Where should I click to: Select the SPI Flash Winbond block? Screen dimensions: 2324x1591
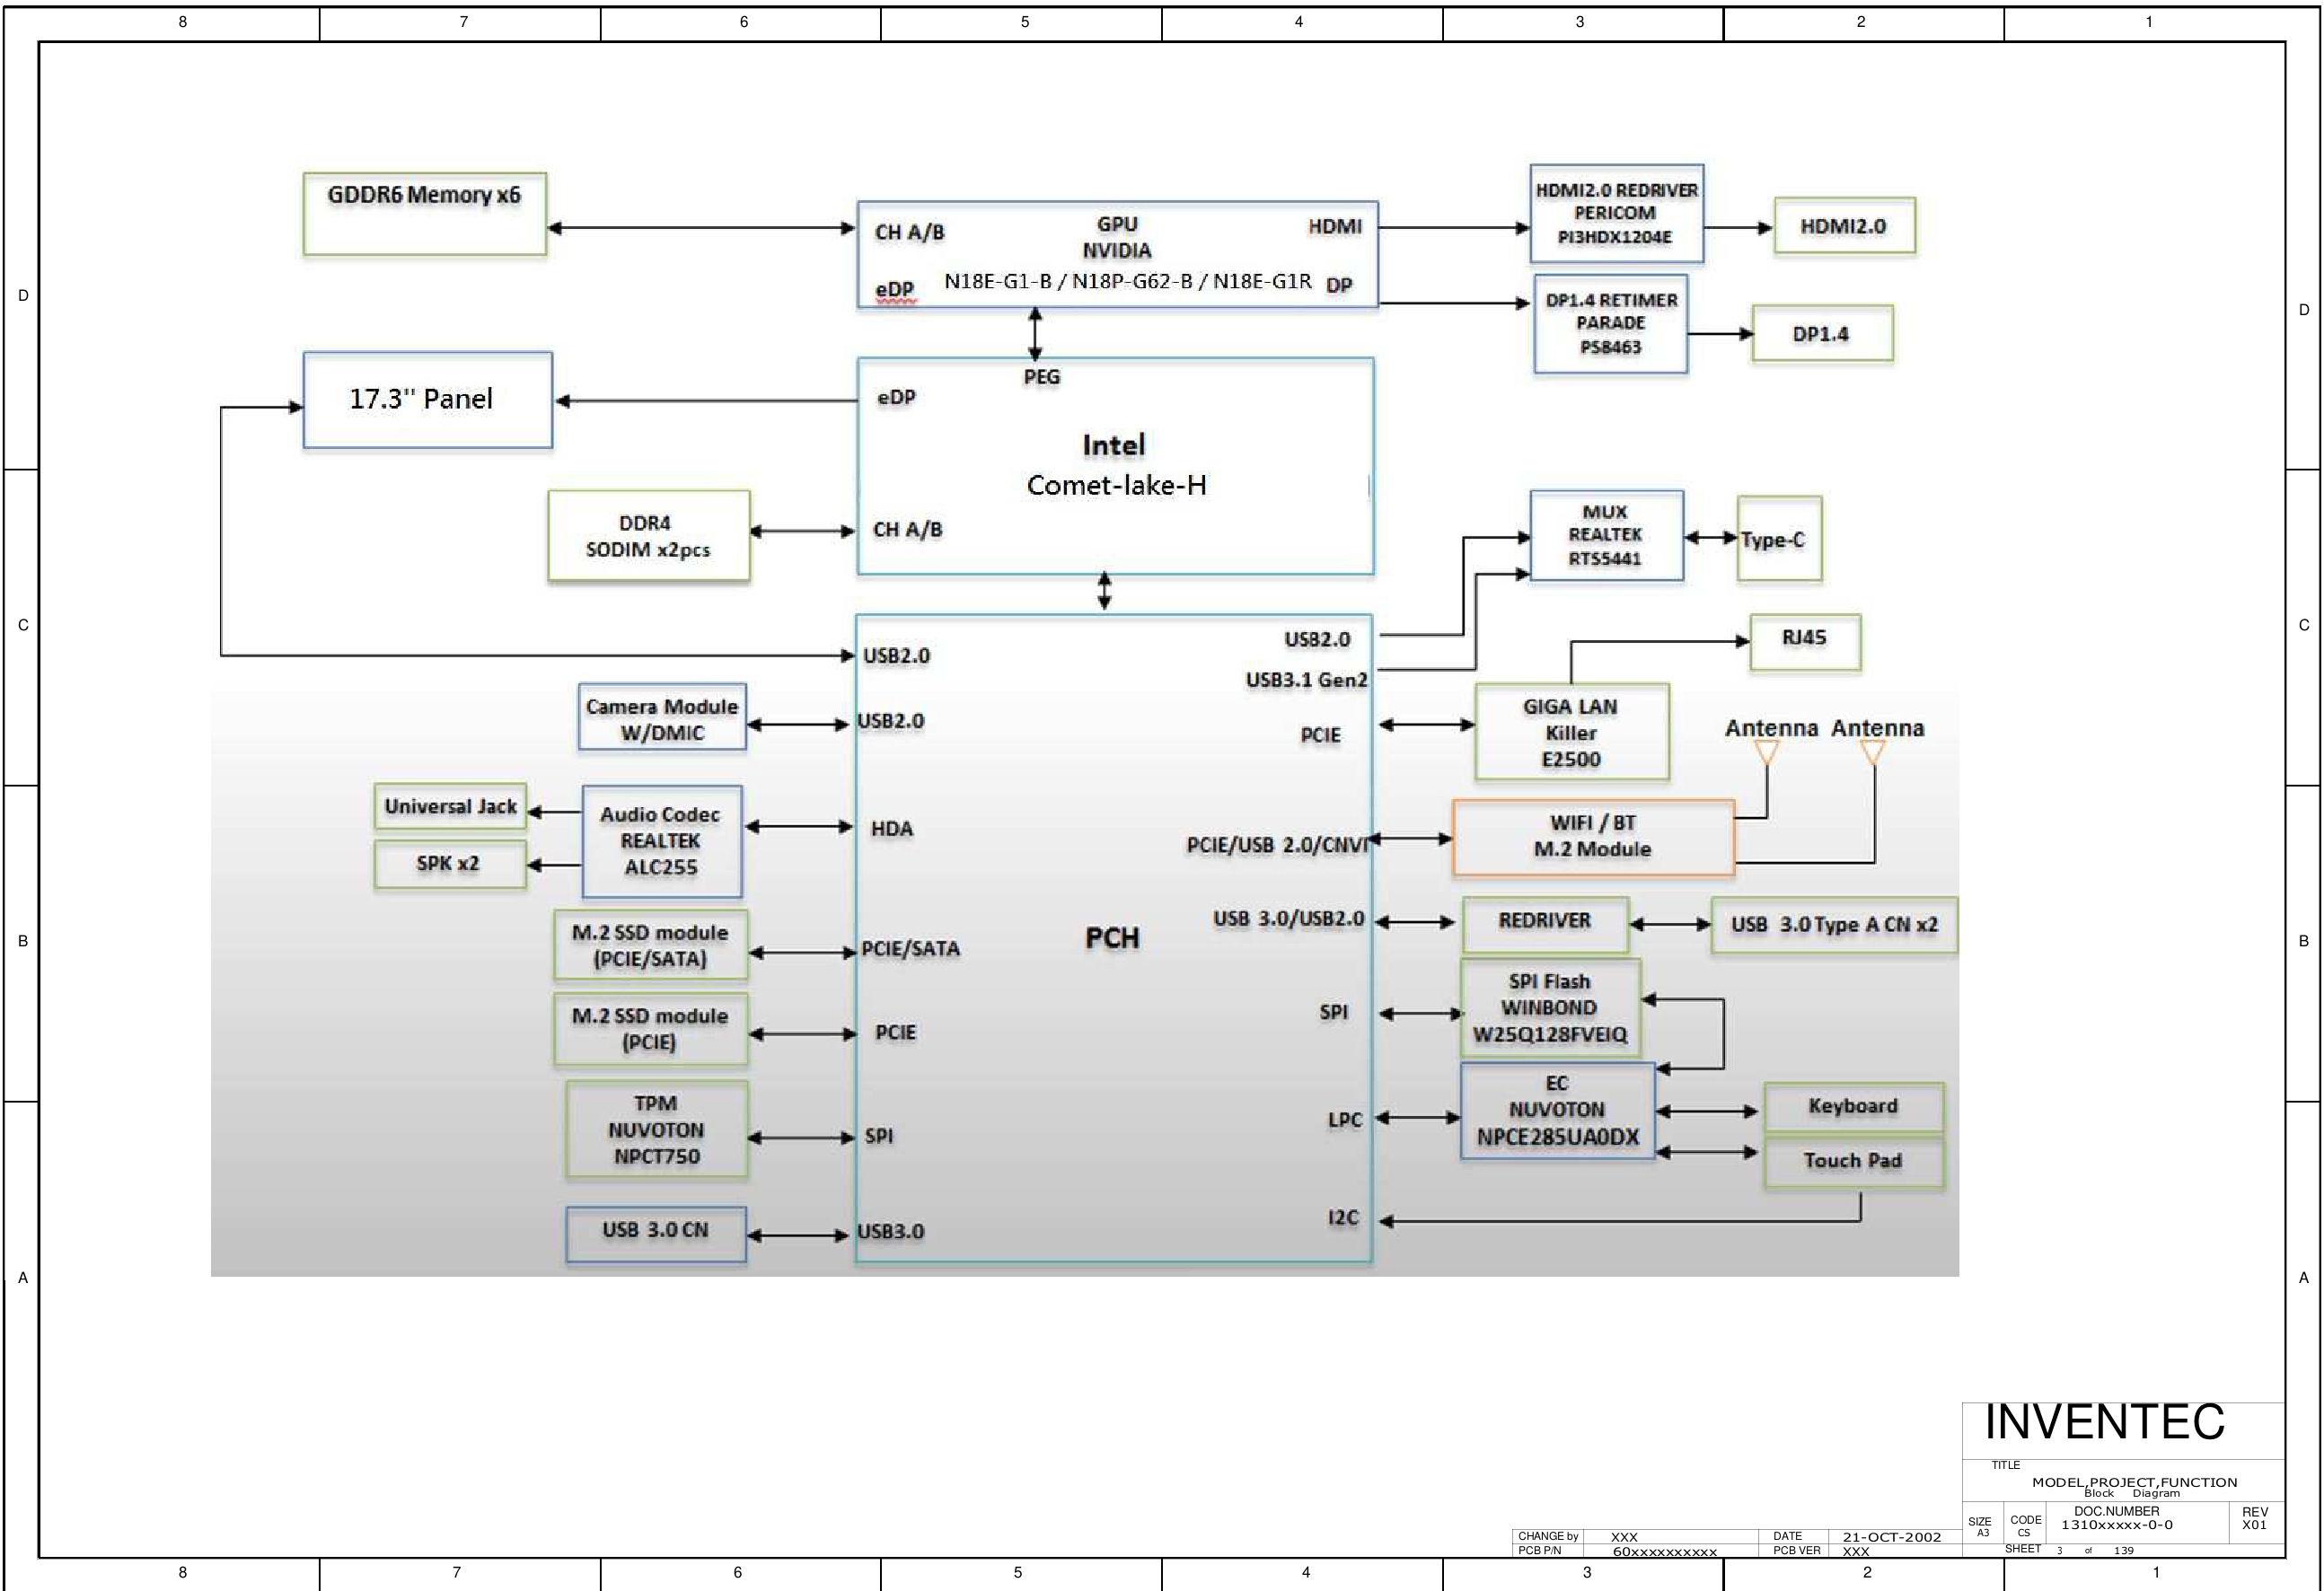[x=1549, y=1008]
